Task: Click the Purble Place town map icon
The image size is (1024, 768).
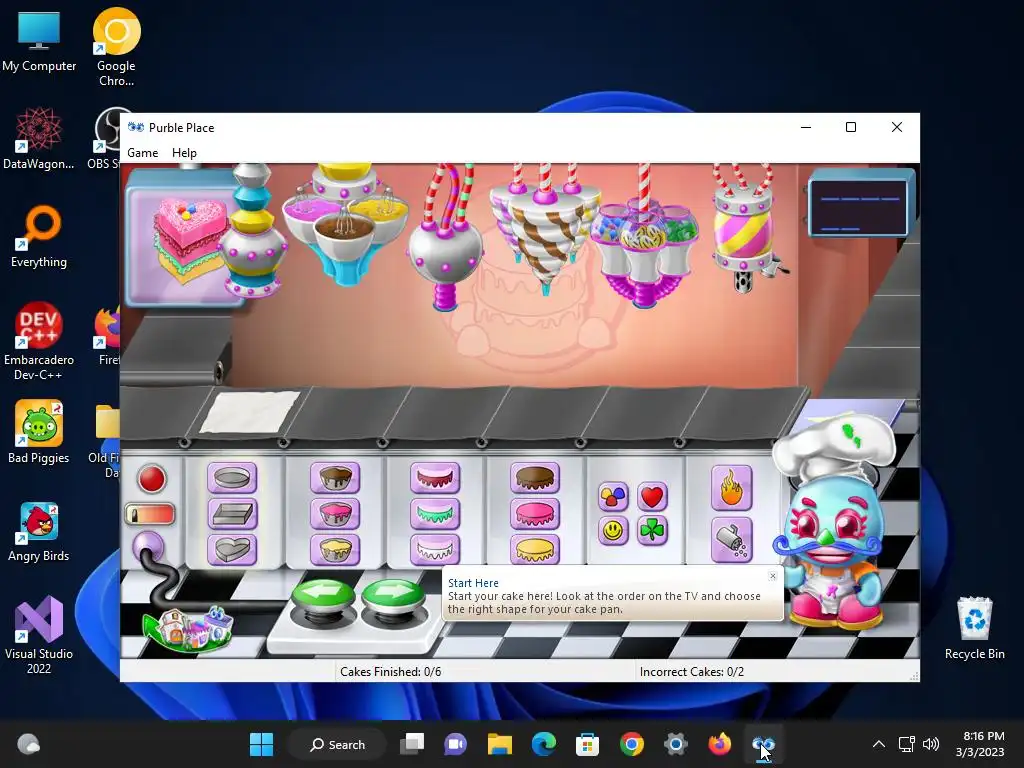Action: (x=189, y=629)
